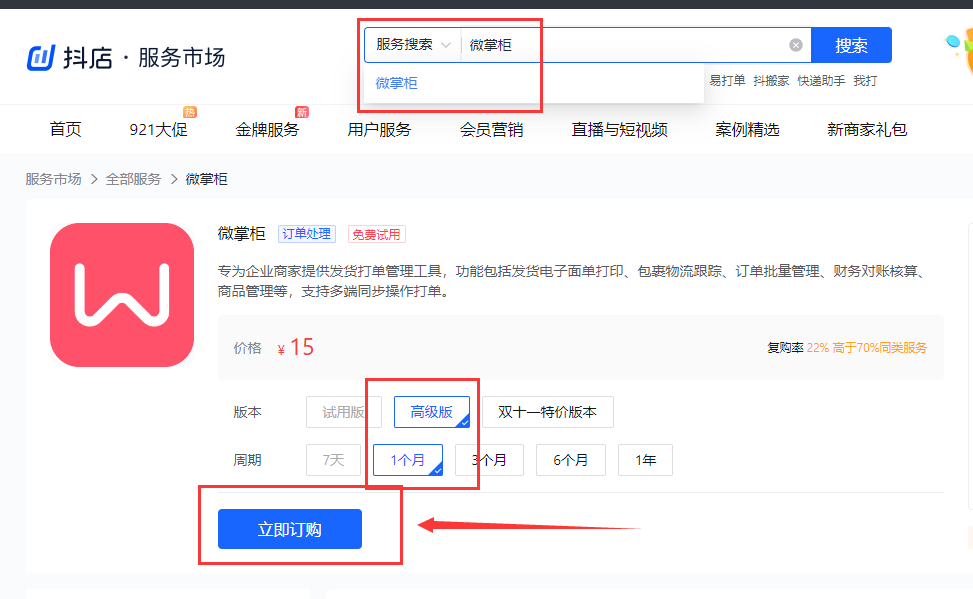This screenshot has width=973, height=599.
Task: Open the 直播与短视频 nav tab
Action: point(619,129)
